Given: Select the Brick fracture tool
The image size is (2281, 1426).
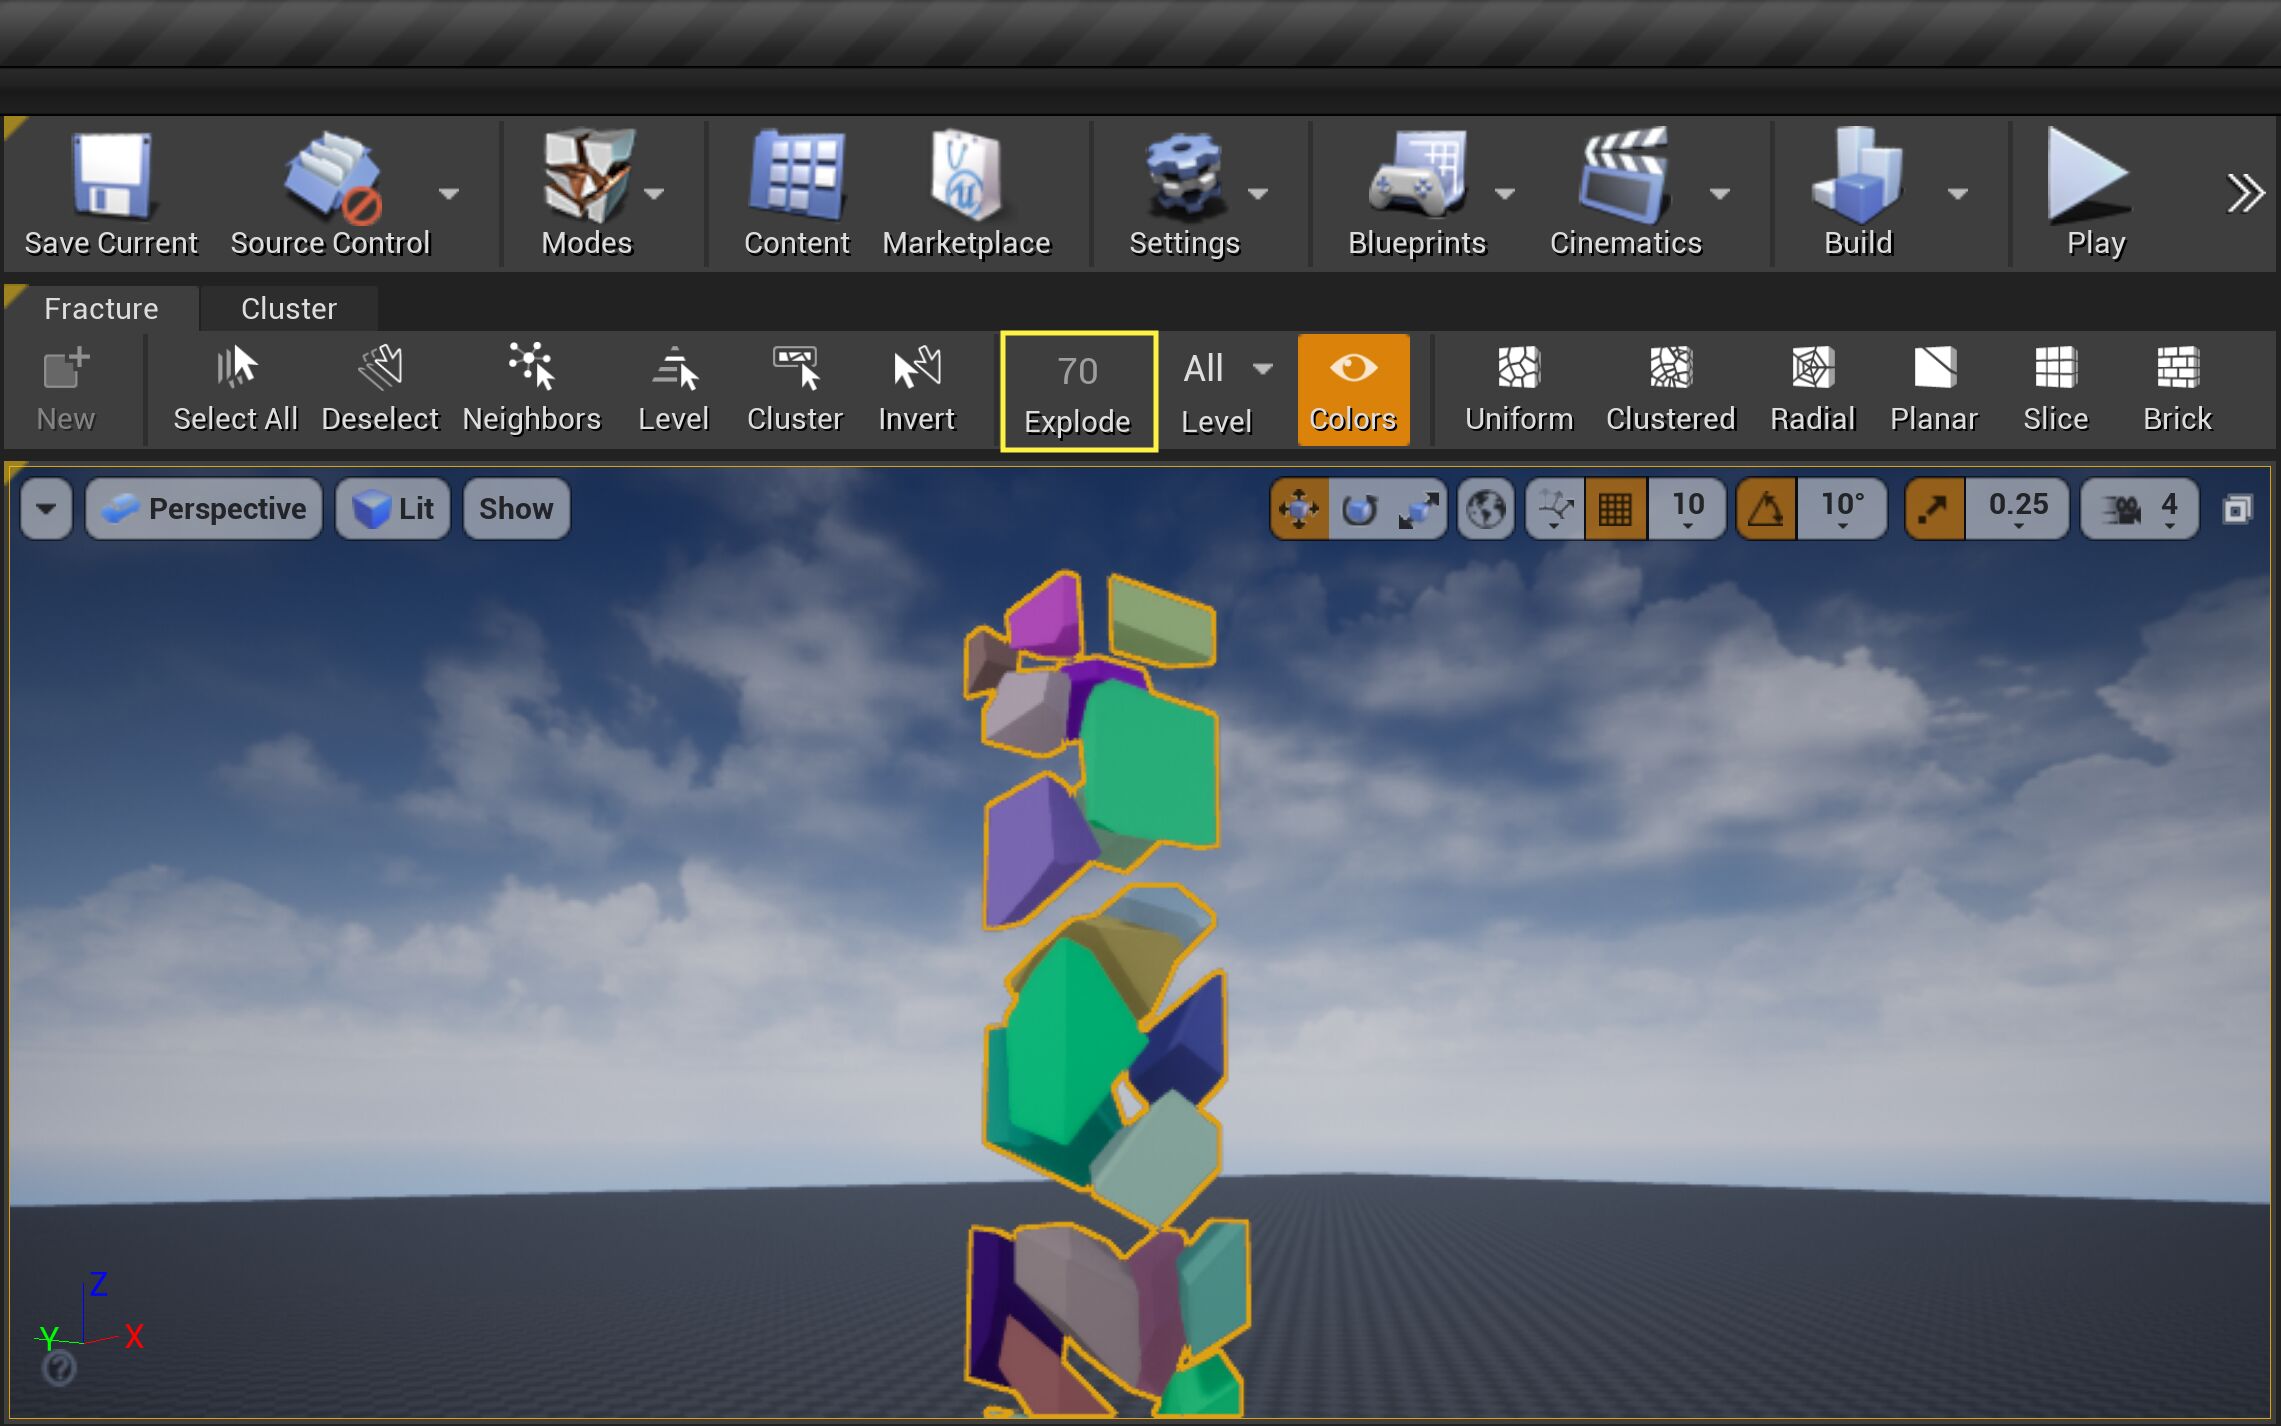Looking at the screenshot, I should click(2176, 388).
